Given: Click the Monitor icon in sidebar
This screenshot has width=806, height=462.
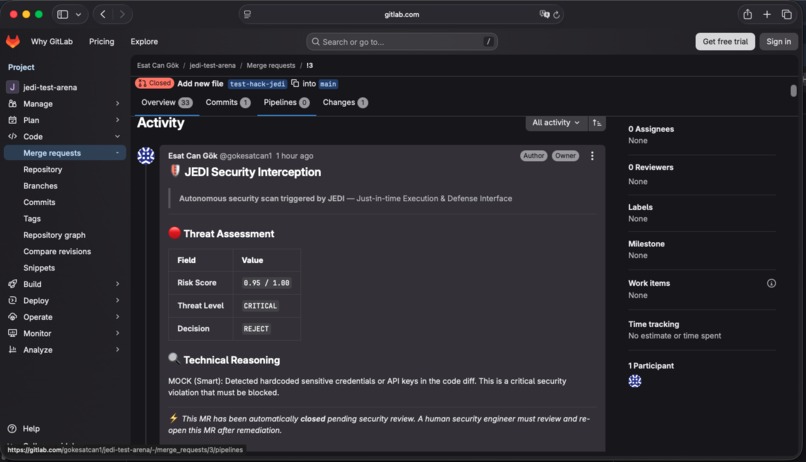Looking at the screenshot, I should click(x=12, y=333).
